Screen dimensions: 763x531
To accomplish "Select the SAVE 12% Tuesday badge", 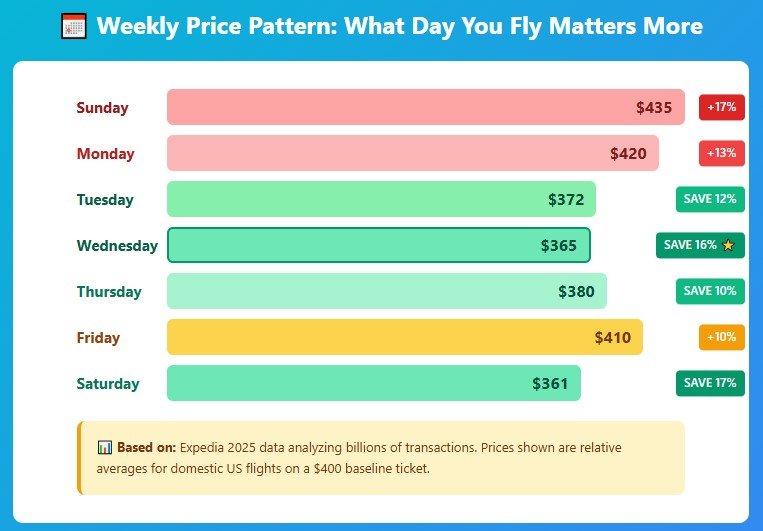I will pyautogui.click(x=710, y=199).
